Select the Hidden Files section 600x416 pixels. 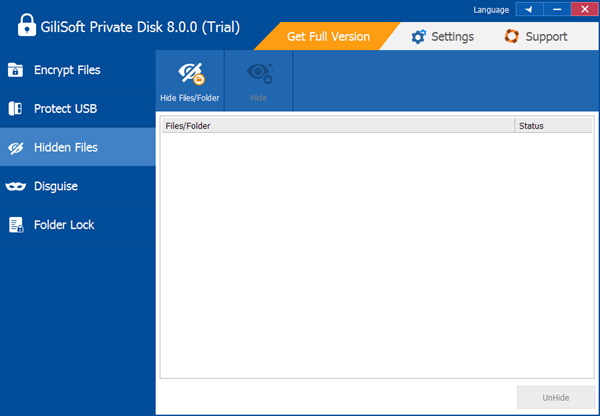click(77, 147)
